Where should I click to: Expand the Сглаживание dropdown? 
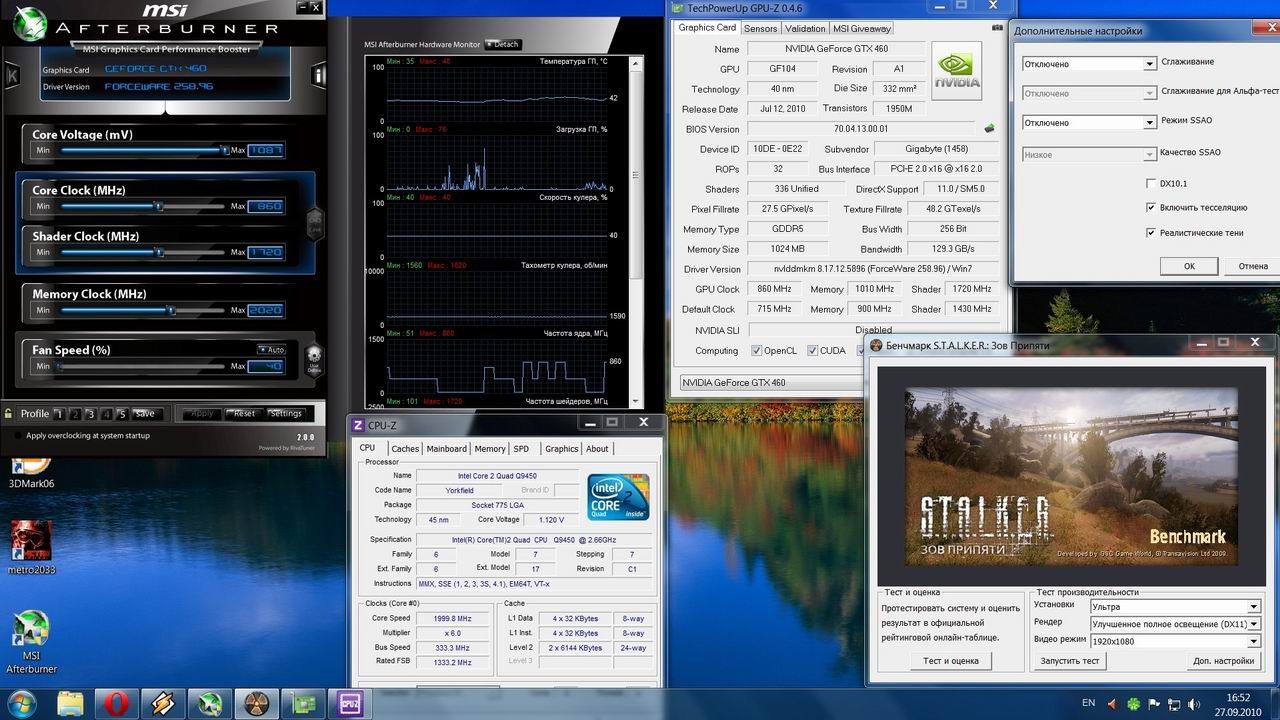click(x=1149, y=64)
